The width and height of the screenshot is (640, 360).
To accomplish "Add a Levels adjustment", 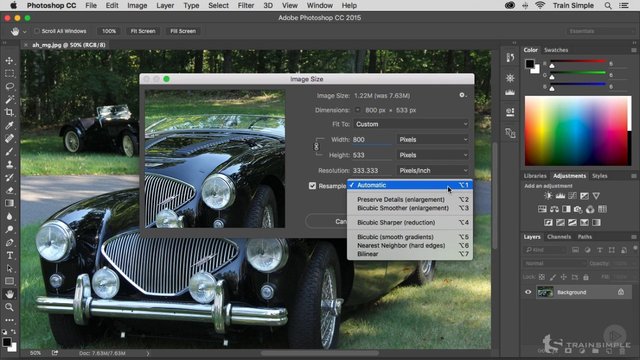I will click(560, 196).
